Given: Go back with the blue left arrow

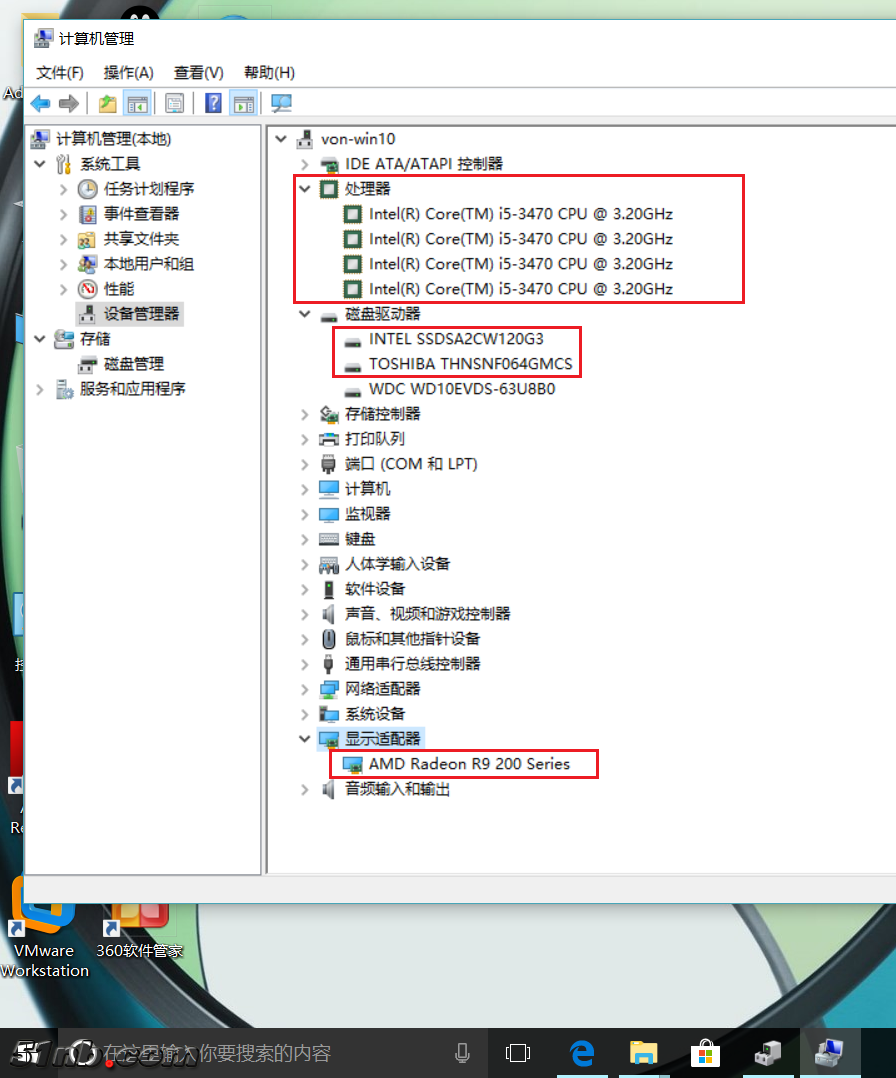Looking at the screenshot, I should (41, 104).
